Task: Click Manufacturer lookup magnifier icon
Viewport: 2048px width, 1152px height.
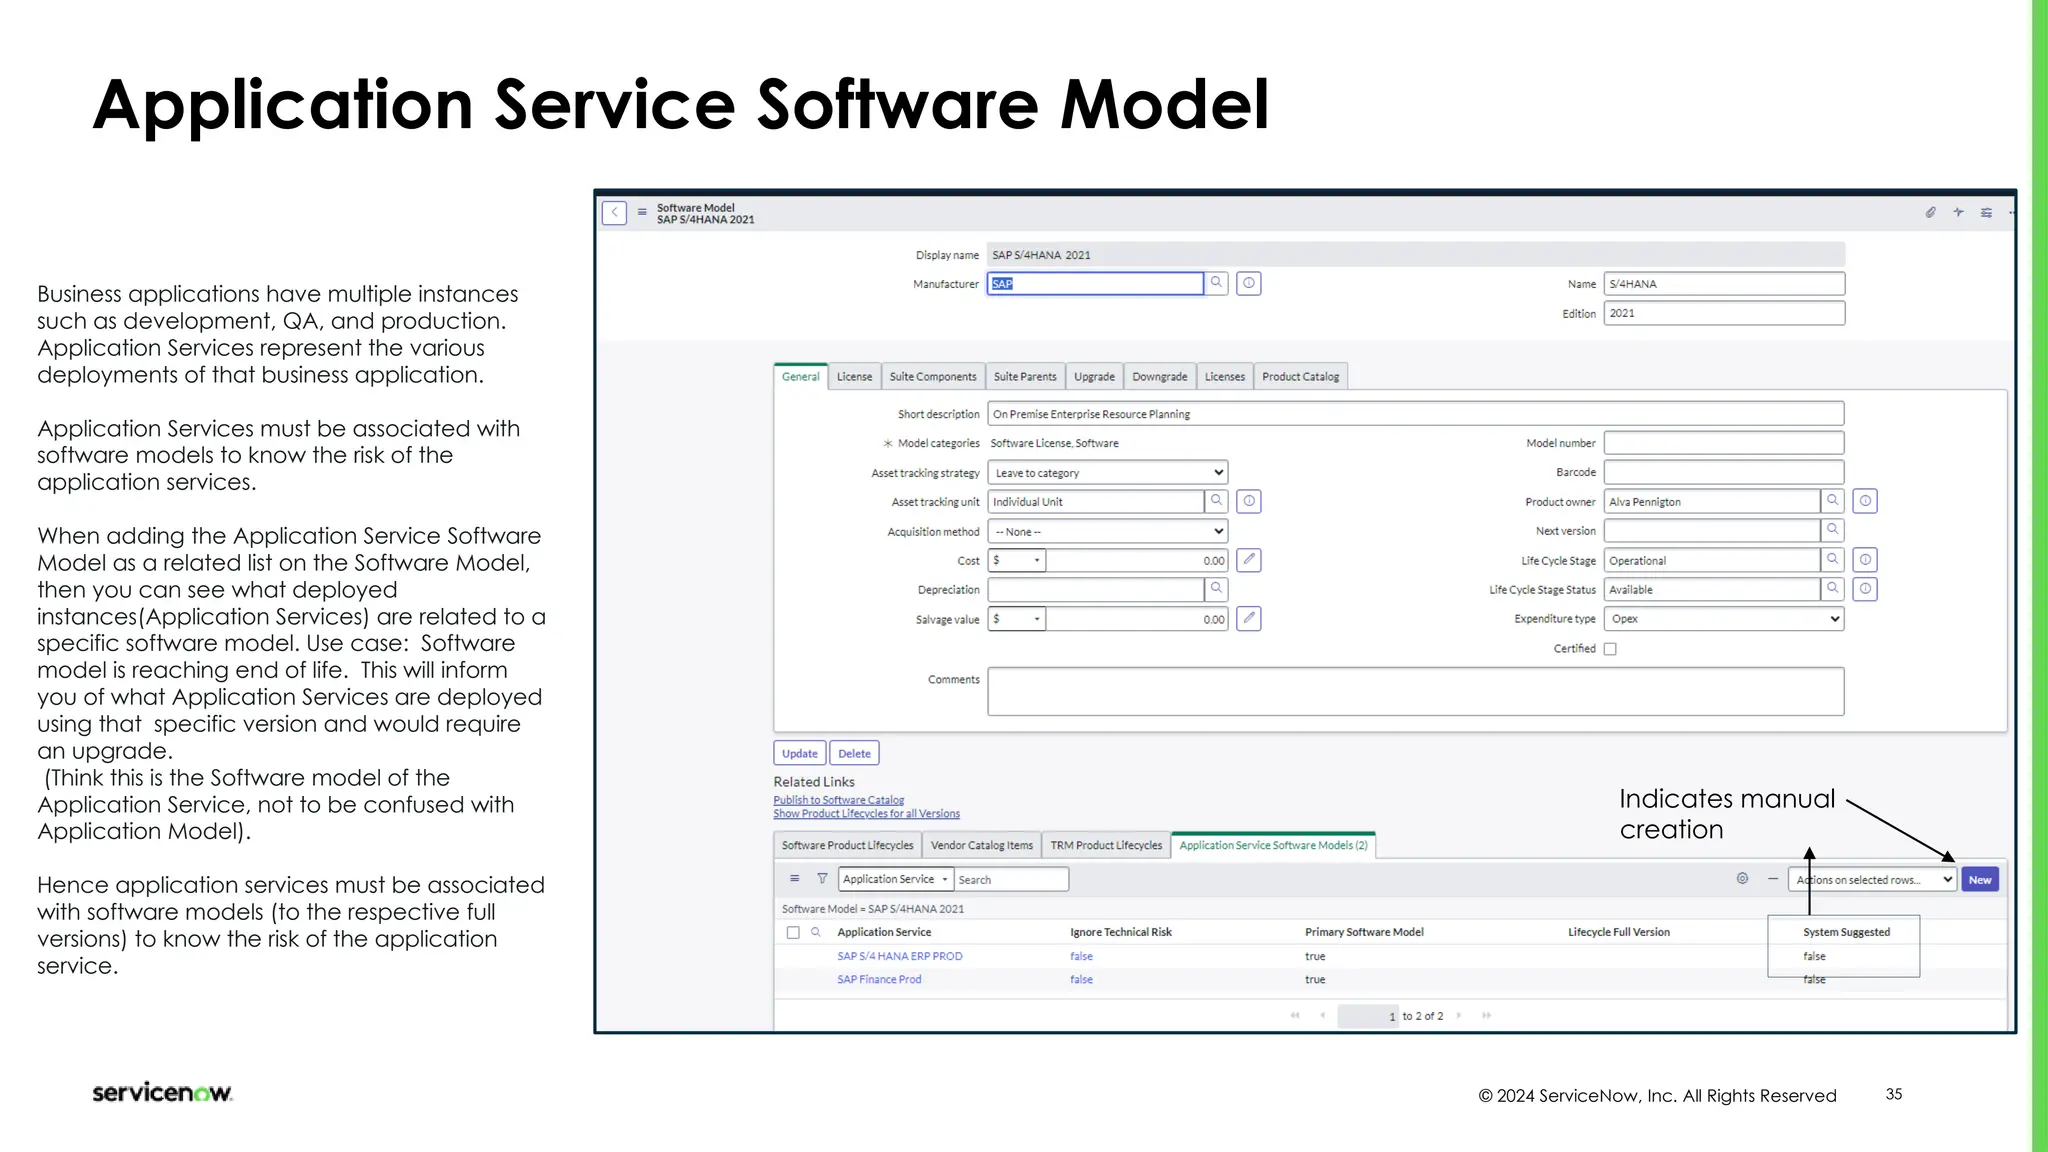Action: pos(1216,283)
